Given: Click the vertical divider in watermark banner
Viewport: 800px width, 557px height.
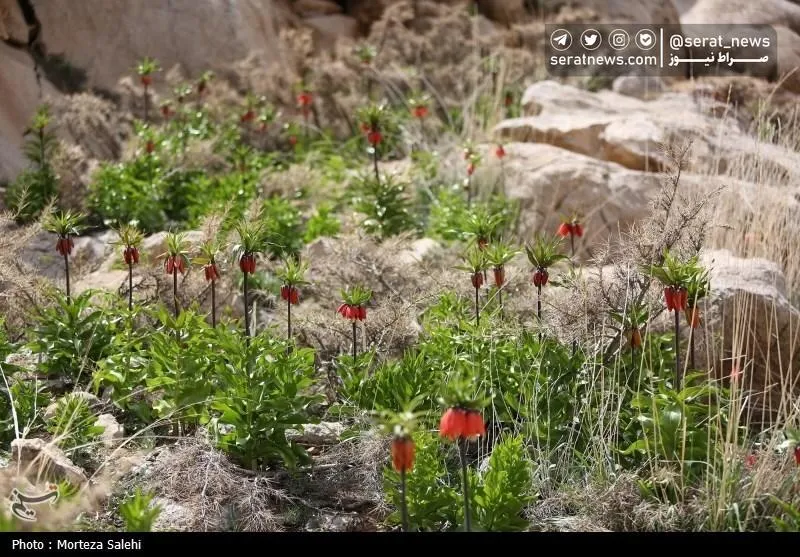Looking at the screenshot, I should coord(662,48).
